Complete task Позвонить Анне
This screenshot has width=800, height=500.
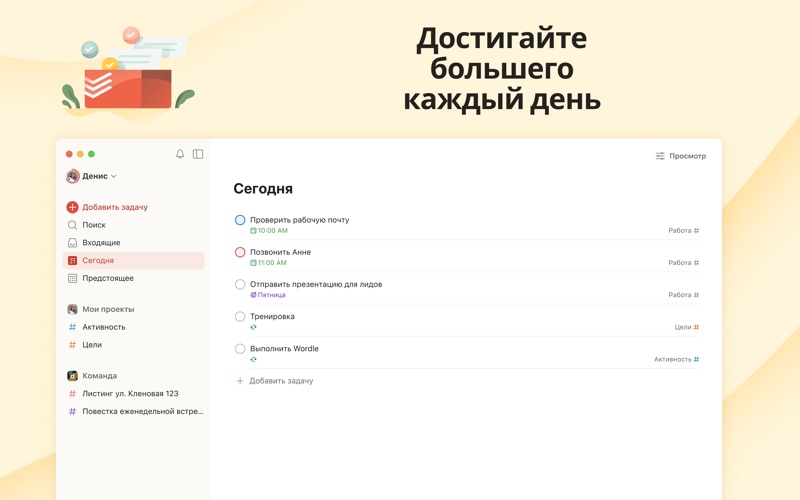[x=240, y=252]
